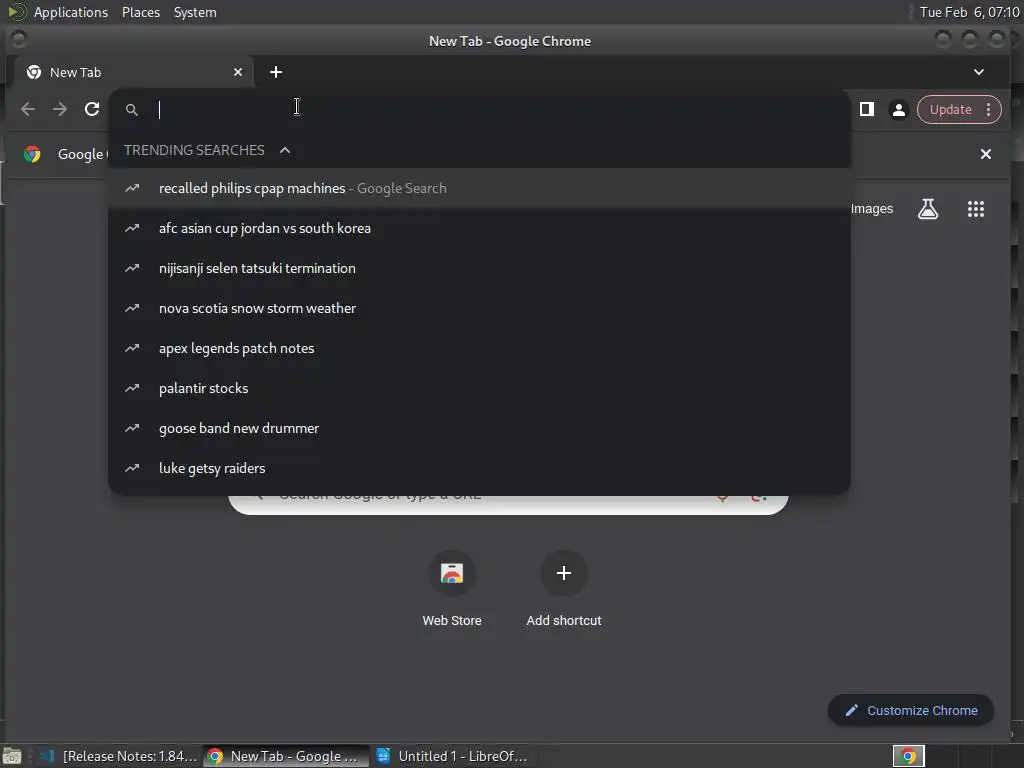Click the search magnifier in omnibox
Screen dimensions: 1024x768
click(x=131, y=110)
